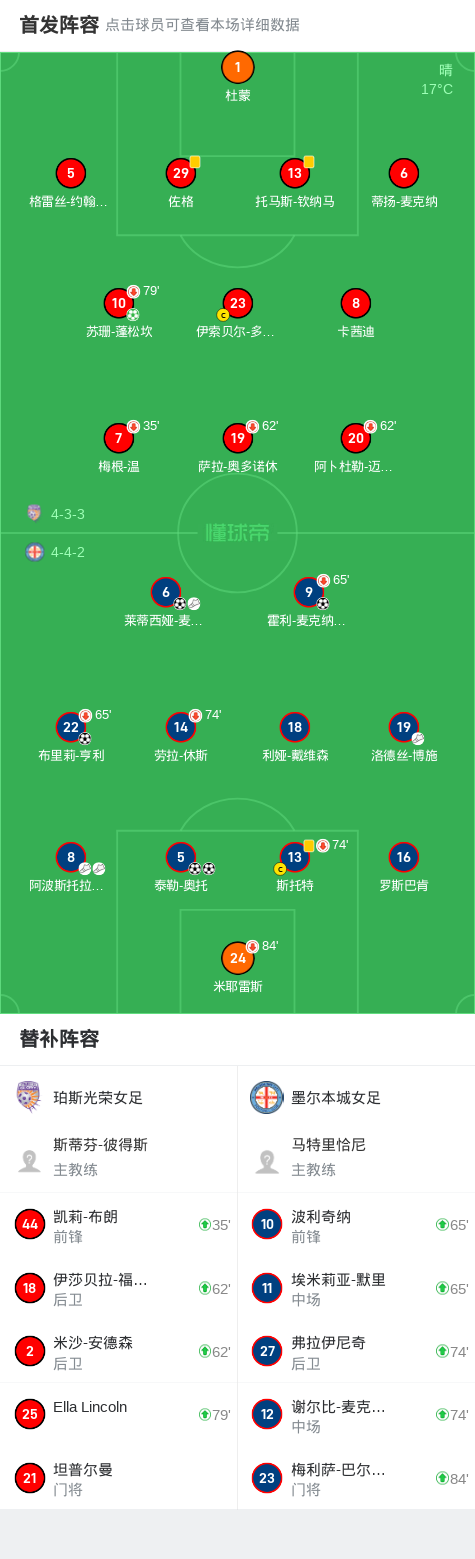Viewport: 475px width, 1559px height.
Task: Open Ella Lincoln substitute entry
Action: coord(119,1414)
